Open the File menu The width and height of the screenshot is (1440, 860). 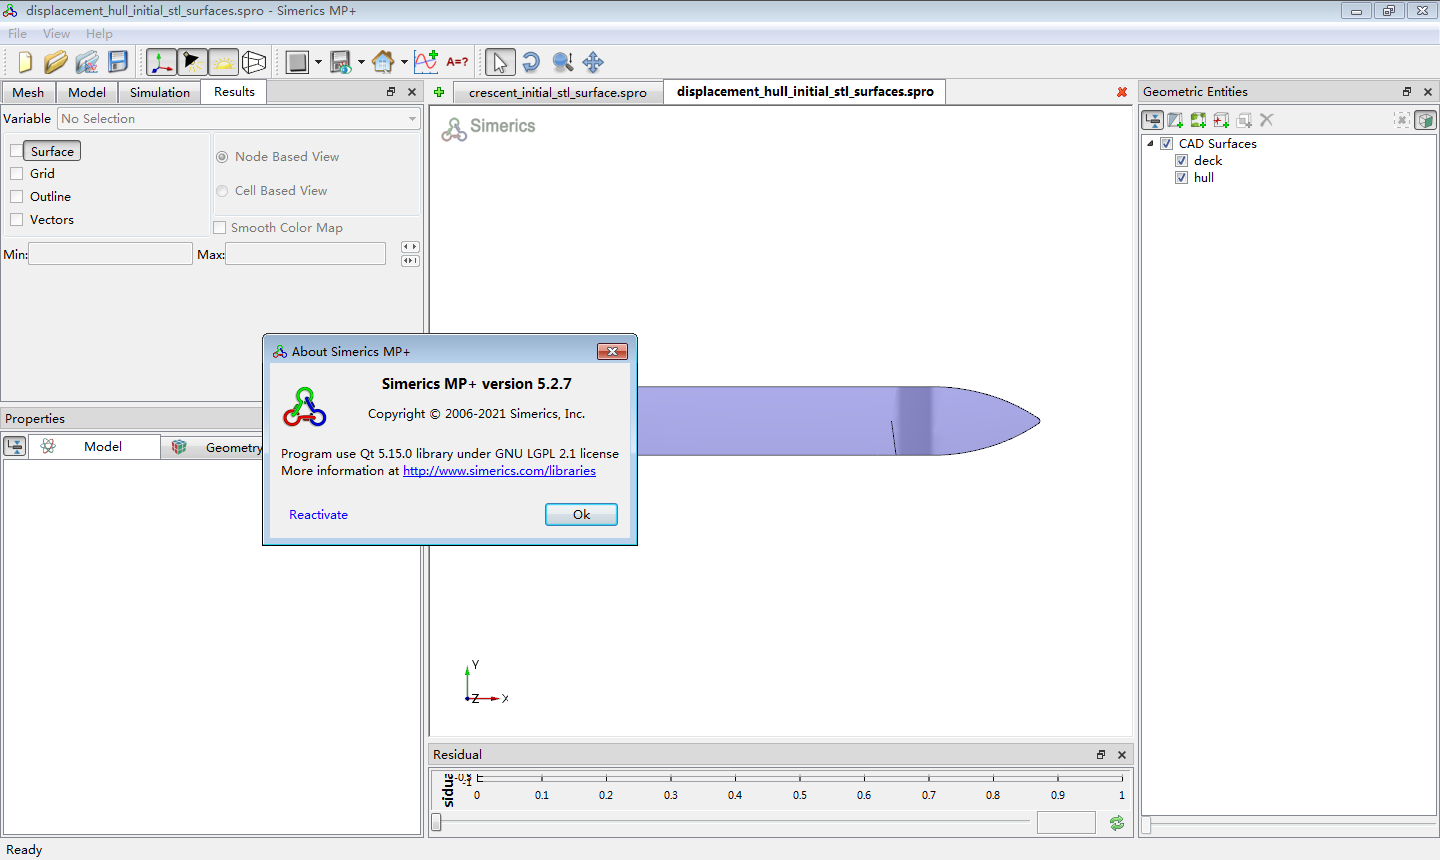(17, 34)
